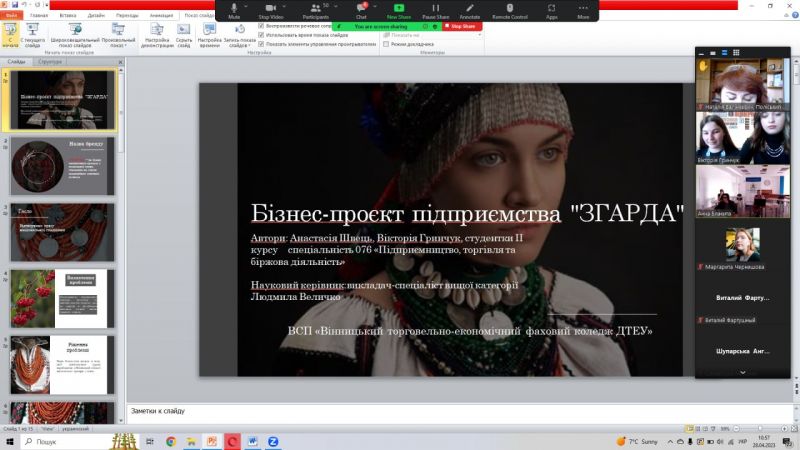Open the File tab (Файл)

click(11, 15)
